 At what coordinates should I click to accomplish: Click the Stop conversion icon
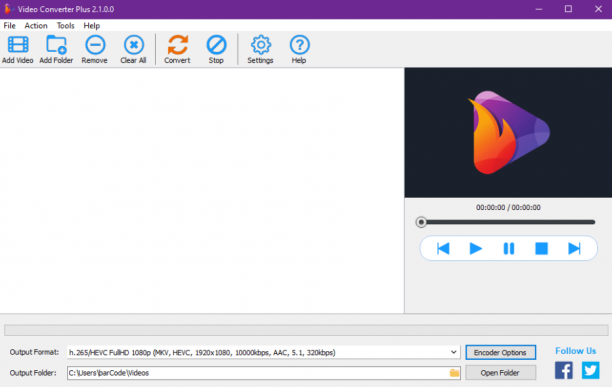pyautogui.click(x=216, y=44)
